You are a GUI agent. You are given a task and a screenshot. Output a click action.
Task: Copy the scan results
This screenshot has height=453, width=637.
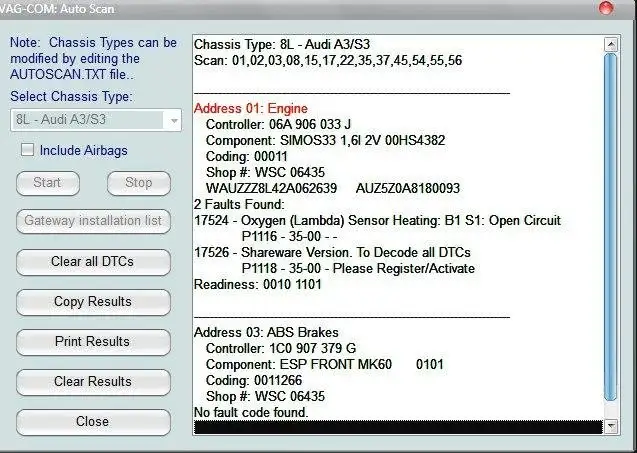point(92,302)
